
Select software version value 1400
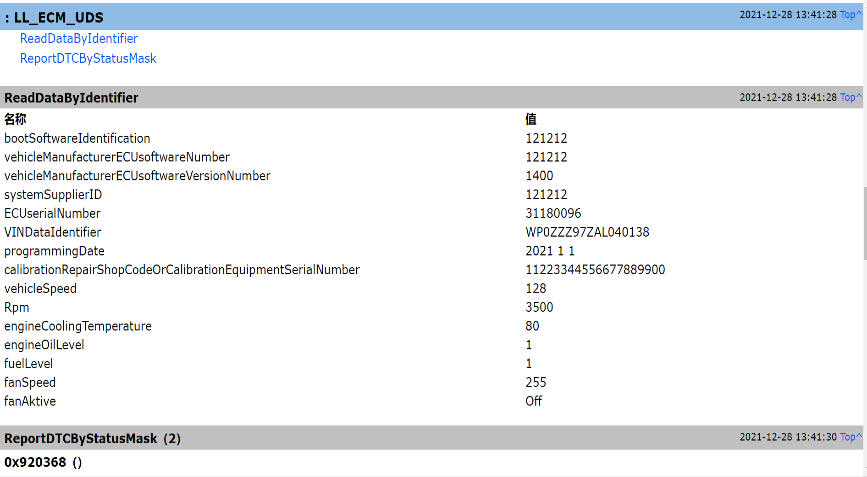539,176
